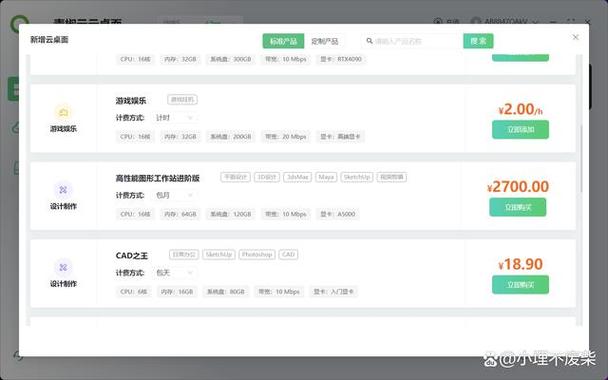
Task: Click the ¥2.00/h price
Action: [520, 109]
